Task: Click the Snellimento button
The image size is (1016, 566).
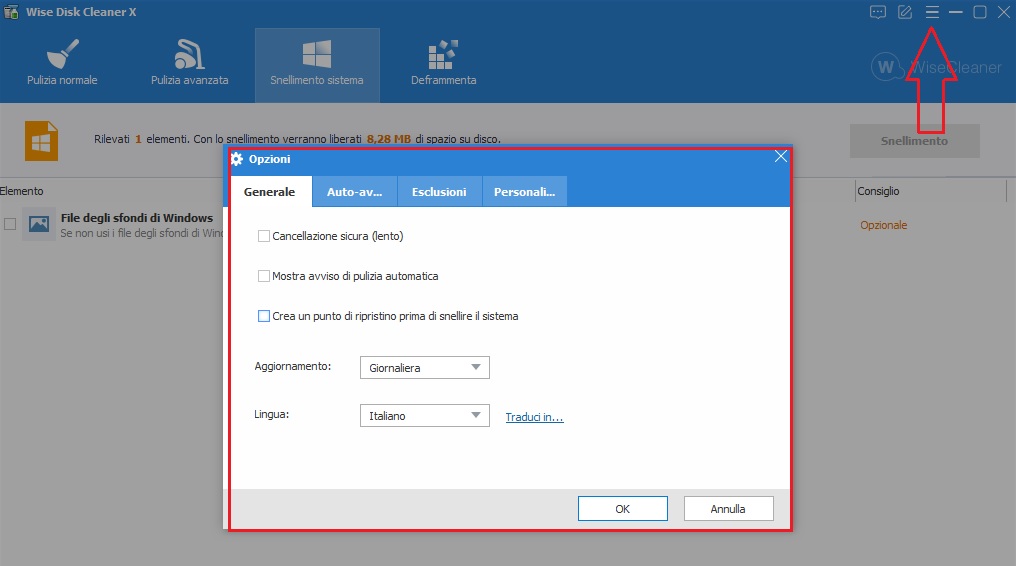Action: pyautogui.click(x=914, y=141)
